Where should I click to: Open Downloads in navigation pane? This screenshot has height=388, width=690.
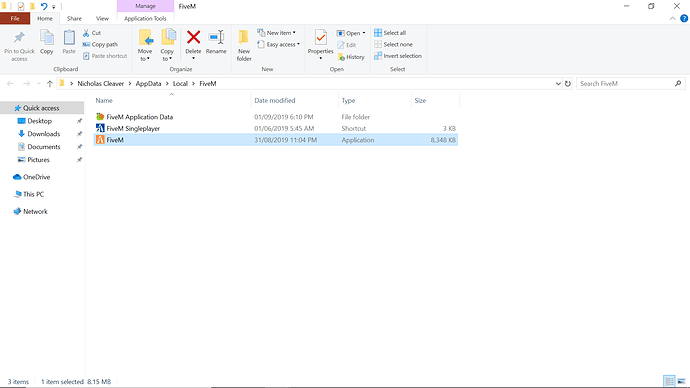point(44,134)
